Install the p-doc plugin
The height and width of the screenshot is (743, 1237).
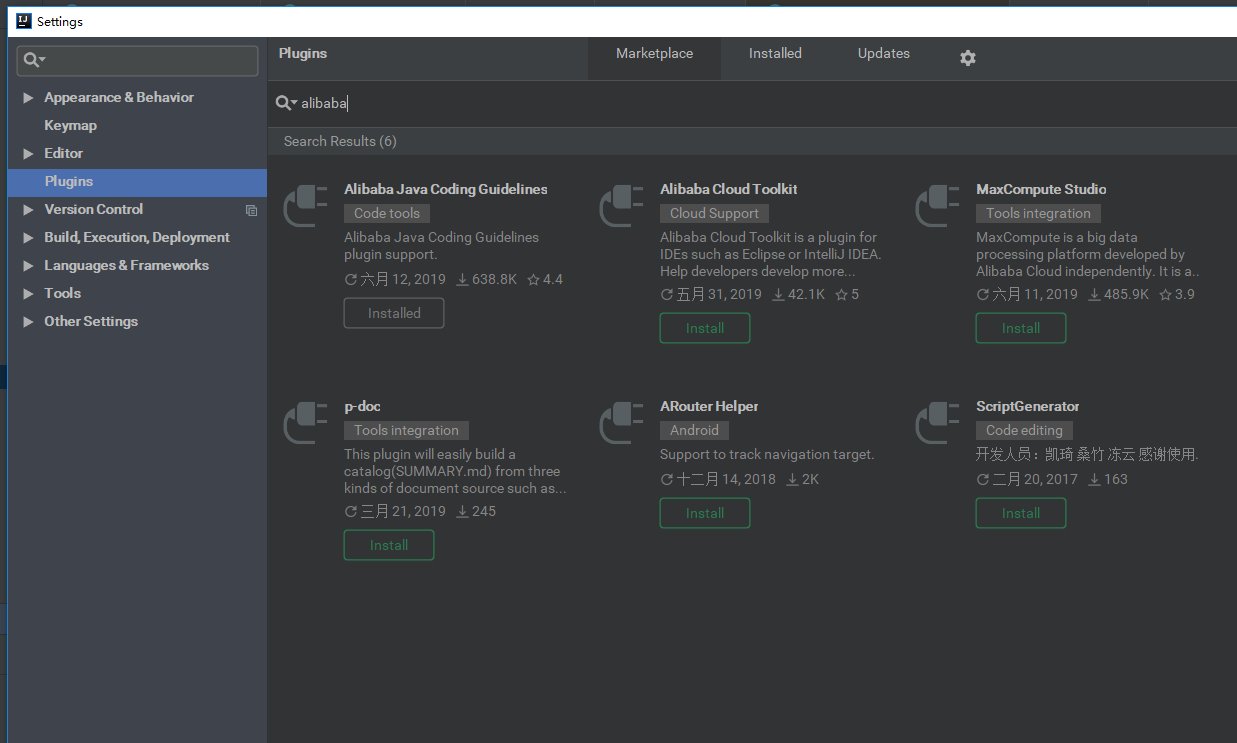pos(389,545)
